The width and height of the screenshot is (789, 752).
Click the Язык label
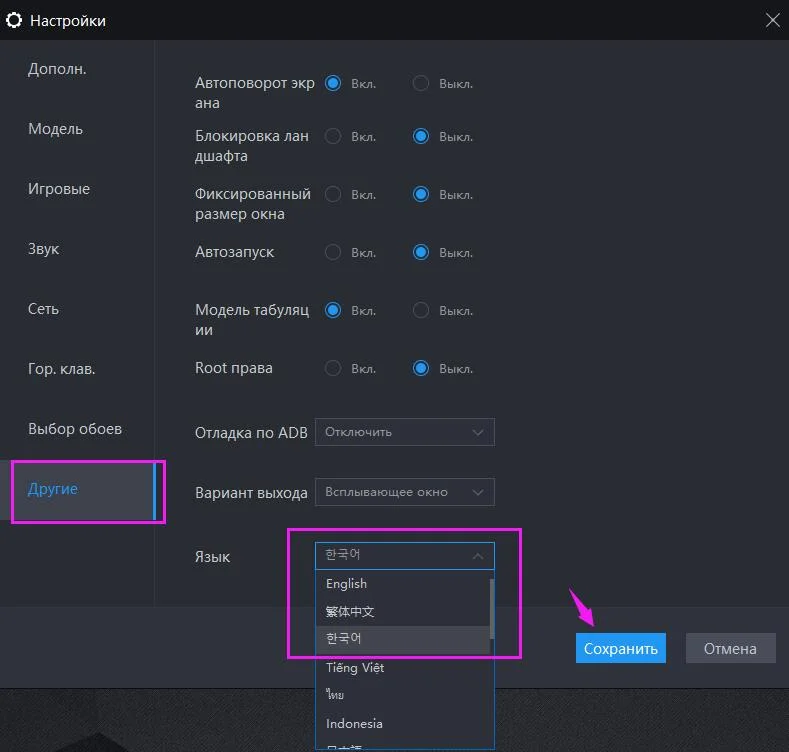tap(212, 557)
